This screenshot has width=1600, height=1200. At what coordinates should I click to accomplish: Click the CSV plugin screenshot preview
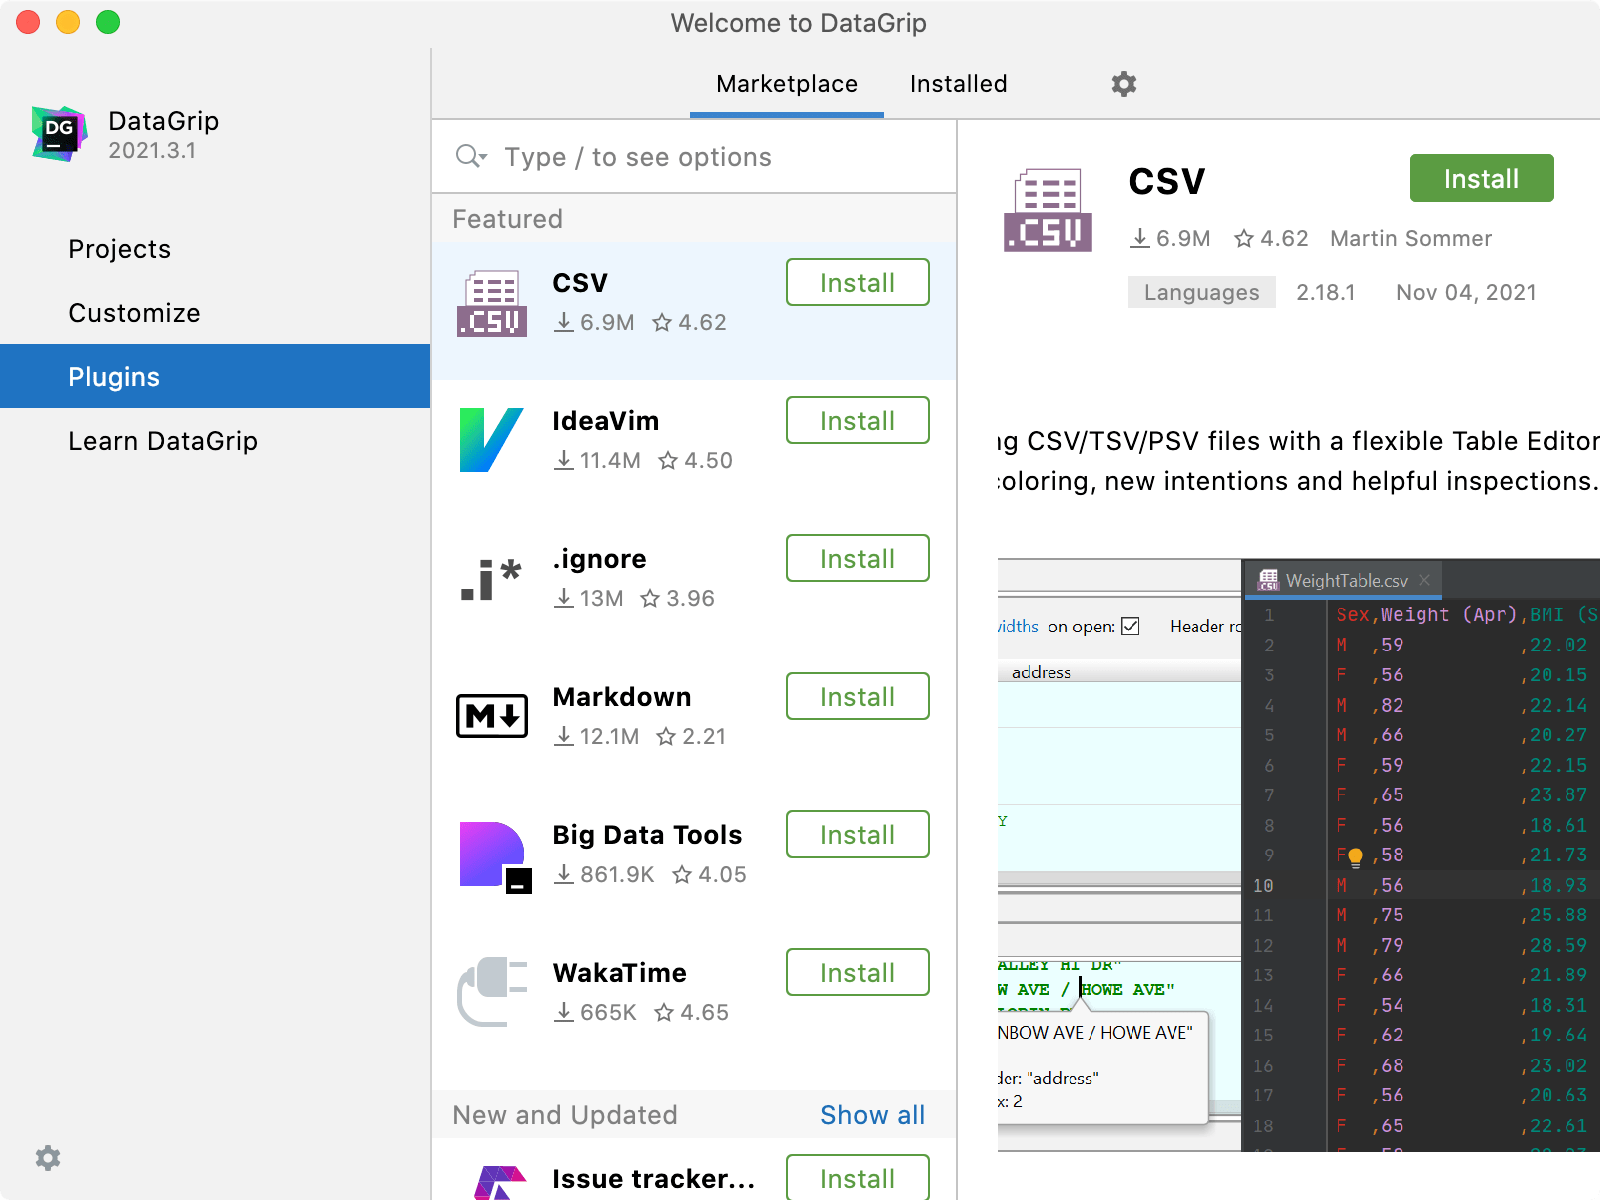click(x=1299, y=855)
